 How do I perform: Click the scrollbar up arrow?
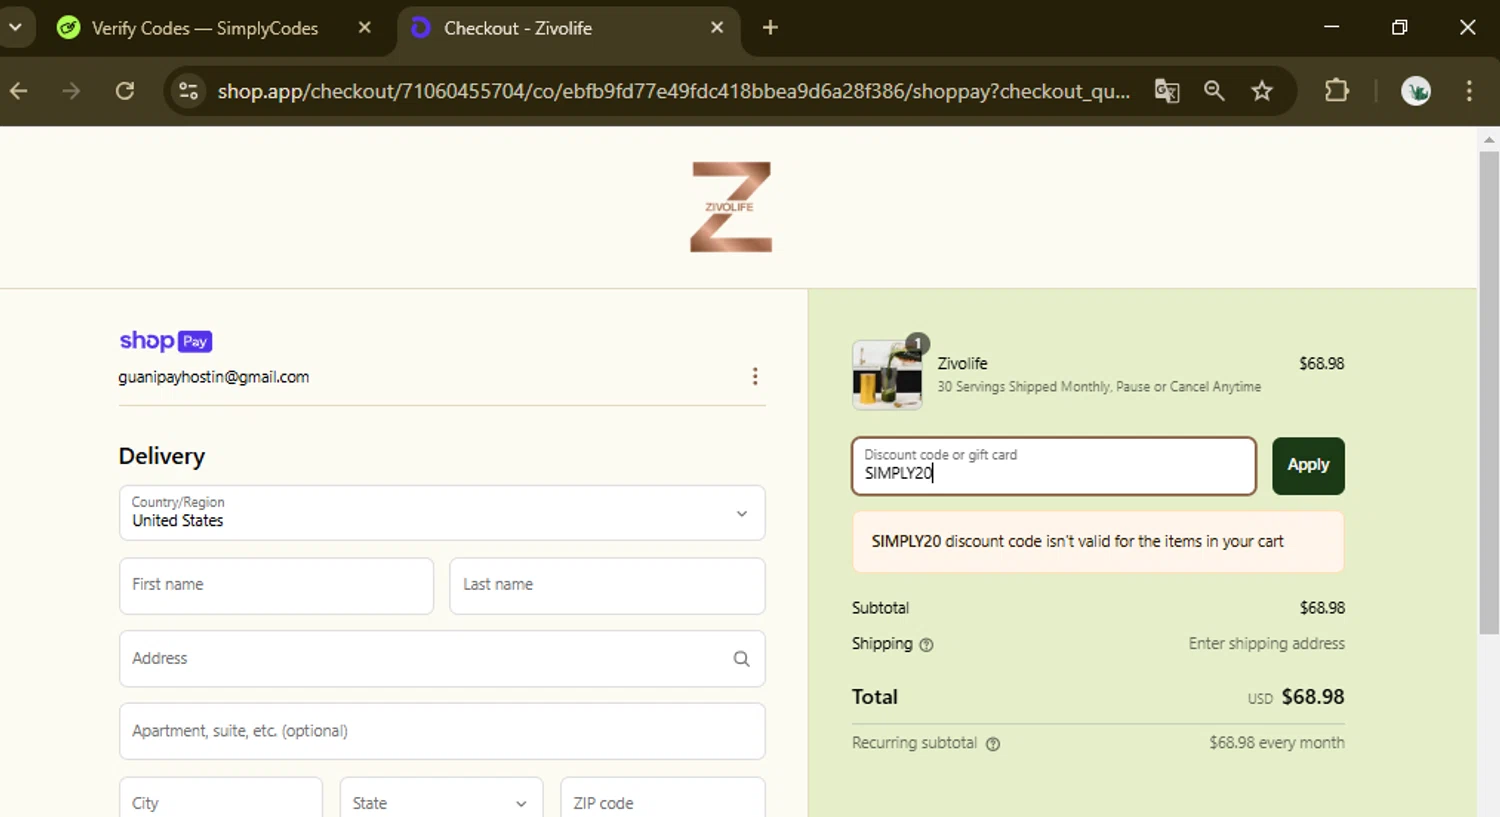(x=1489, y=139)
